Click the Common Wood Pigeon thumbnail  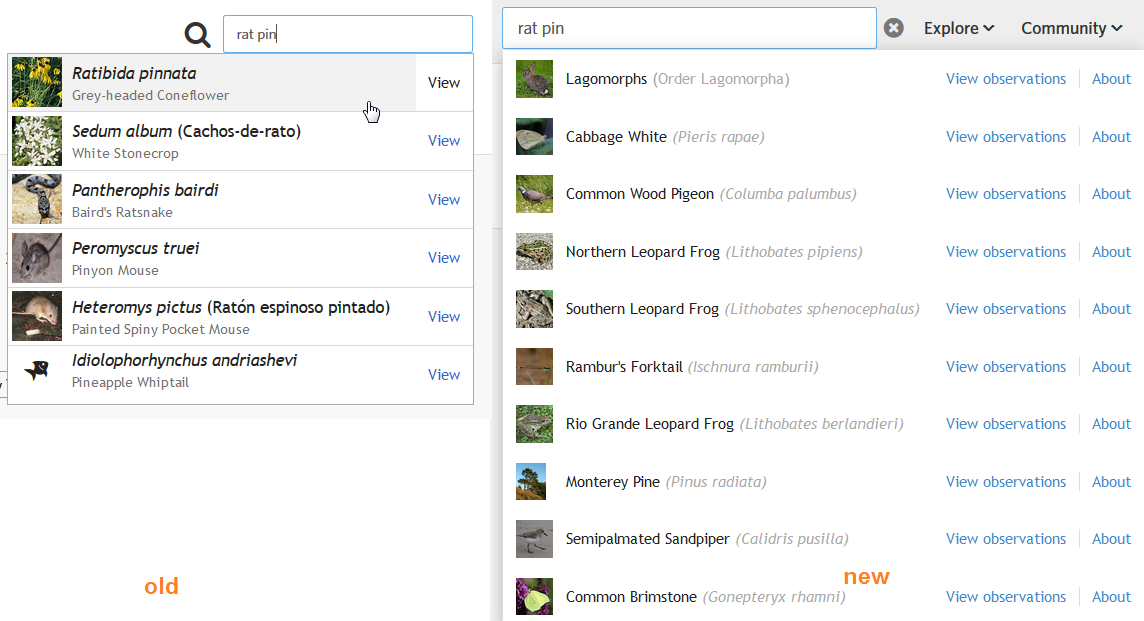pos(534,194)
